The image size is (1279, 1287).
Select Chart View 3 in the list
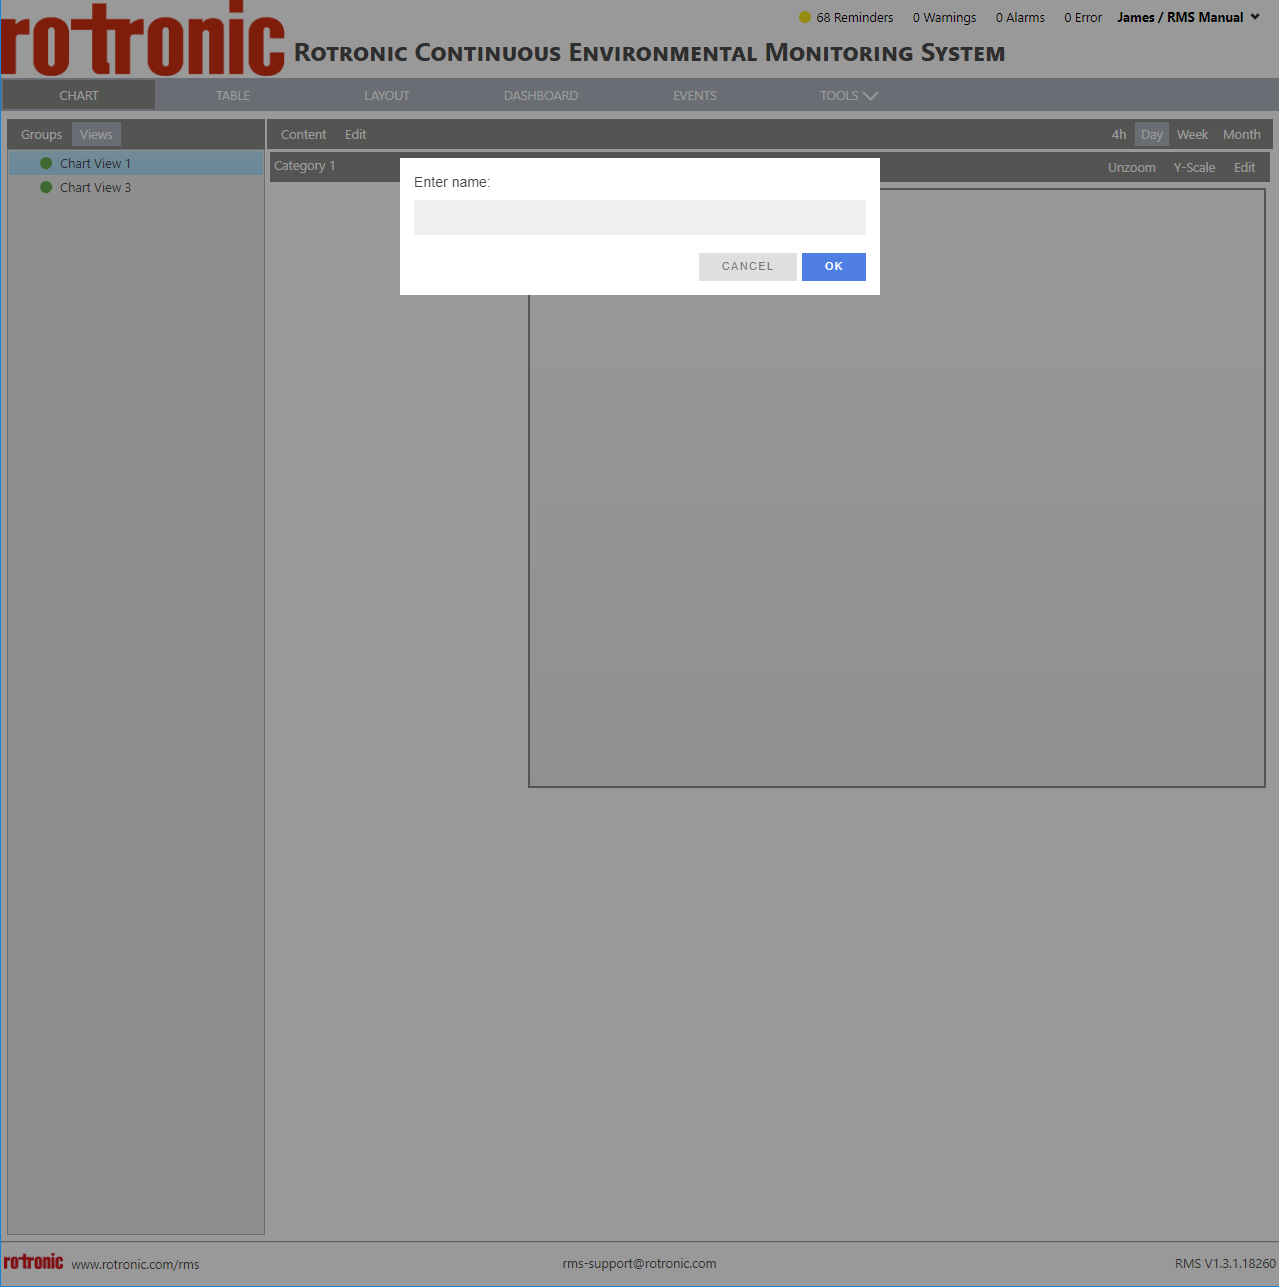coord(136,187)
